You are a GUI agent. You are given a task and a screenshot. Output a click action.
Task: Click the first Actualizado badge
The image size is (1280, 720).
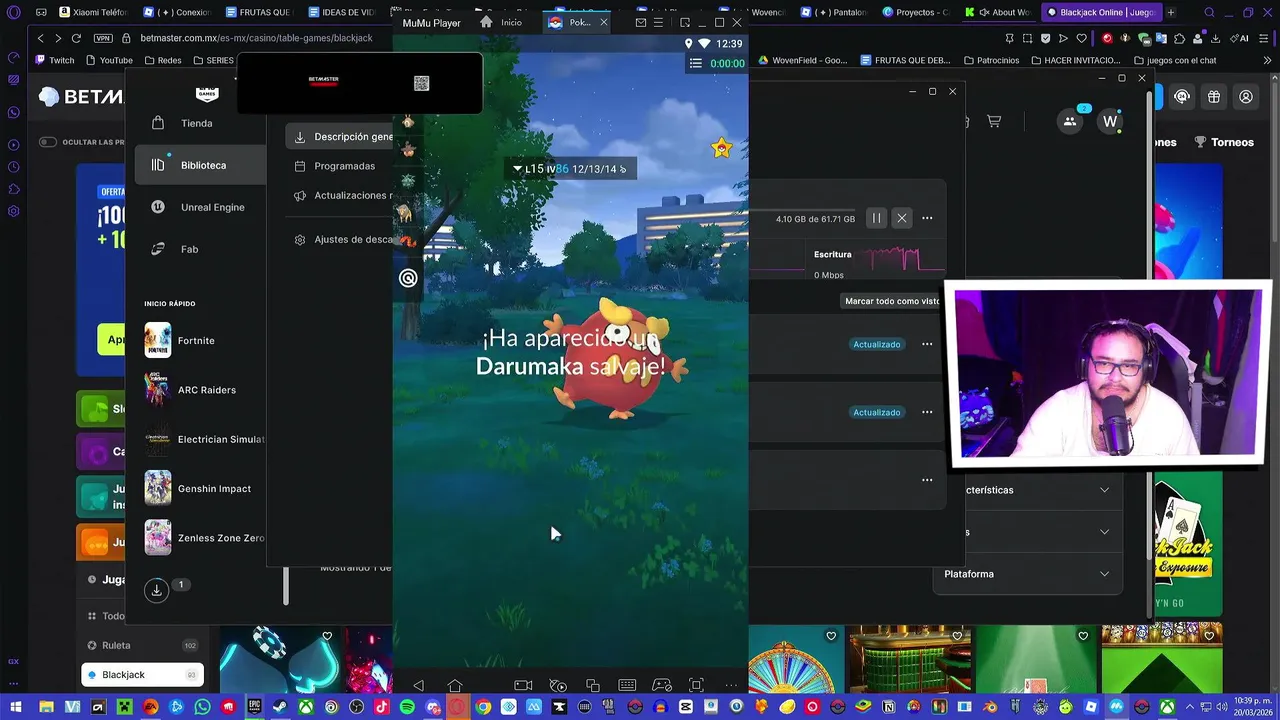pyautogui.click(x=877, y=344)
